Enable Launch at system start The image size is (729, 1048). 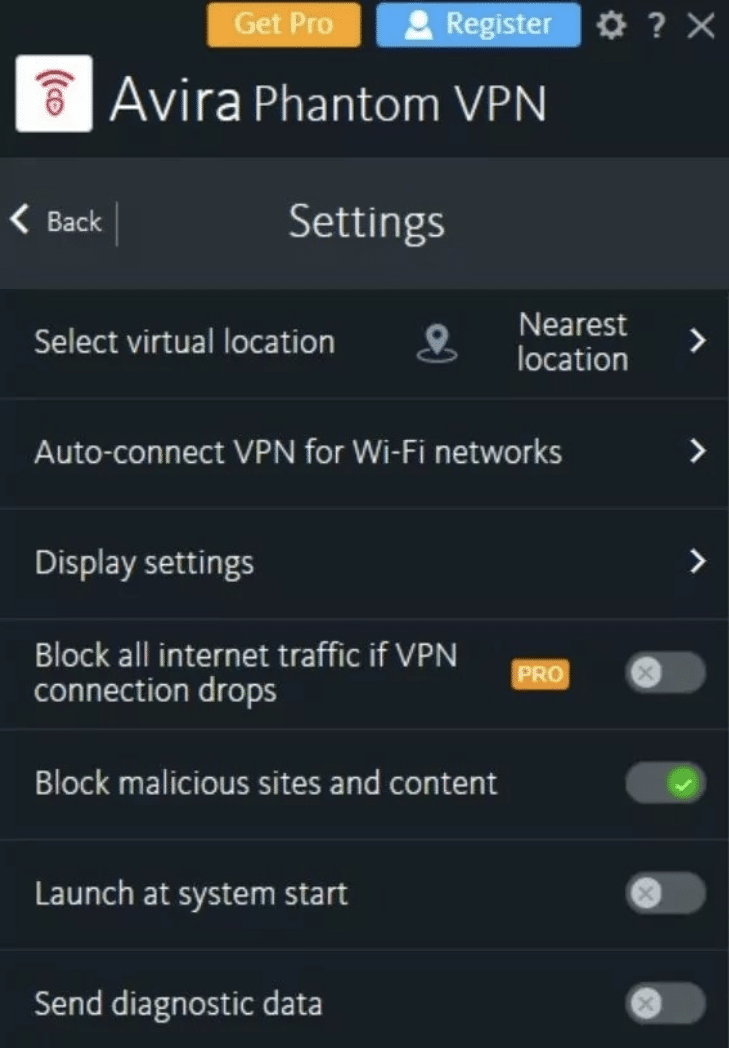point(666,893)
